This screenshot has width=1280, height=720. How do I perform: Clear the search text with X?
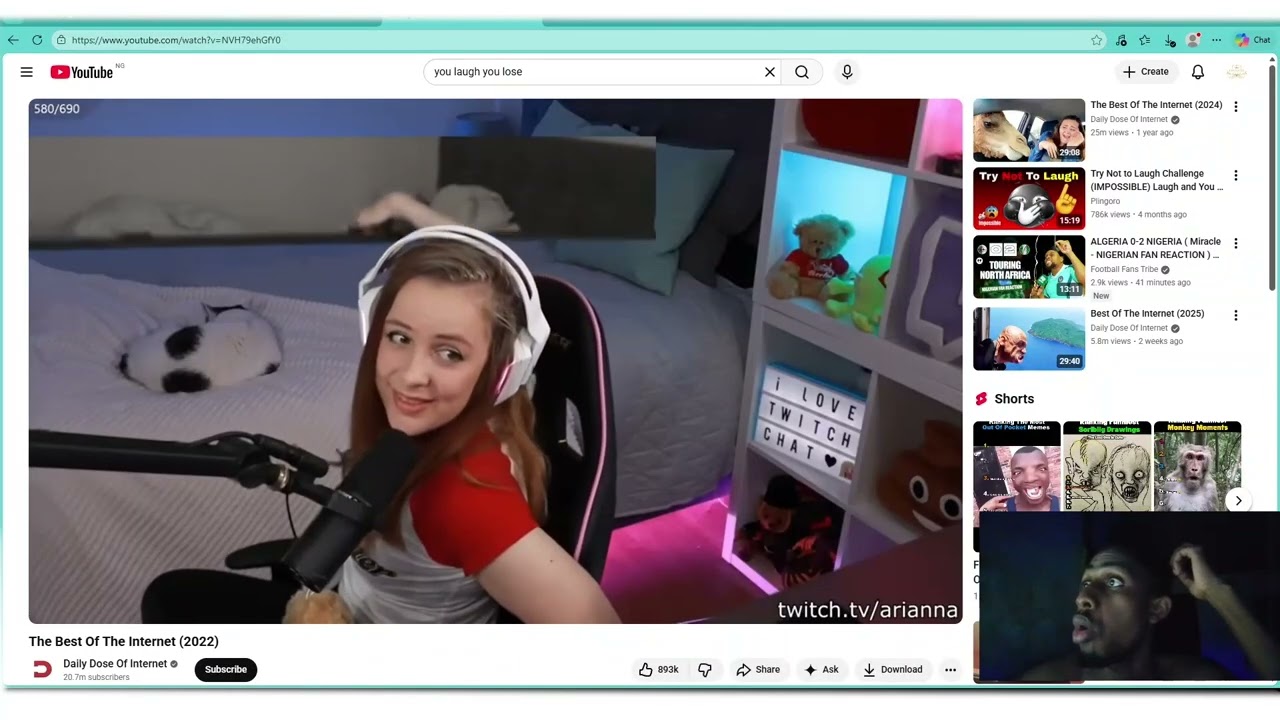point(770,72)
